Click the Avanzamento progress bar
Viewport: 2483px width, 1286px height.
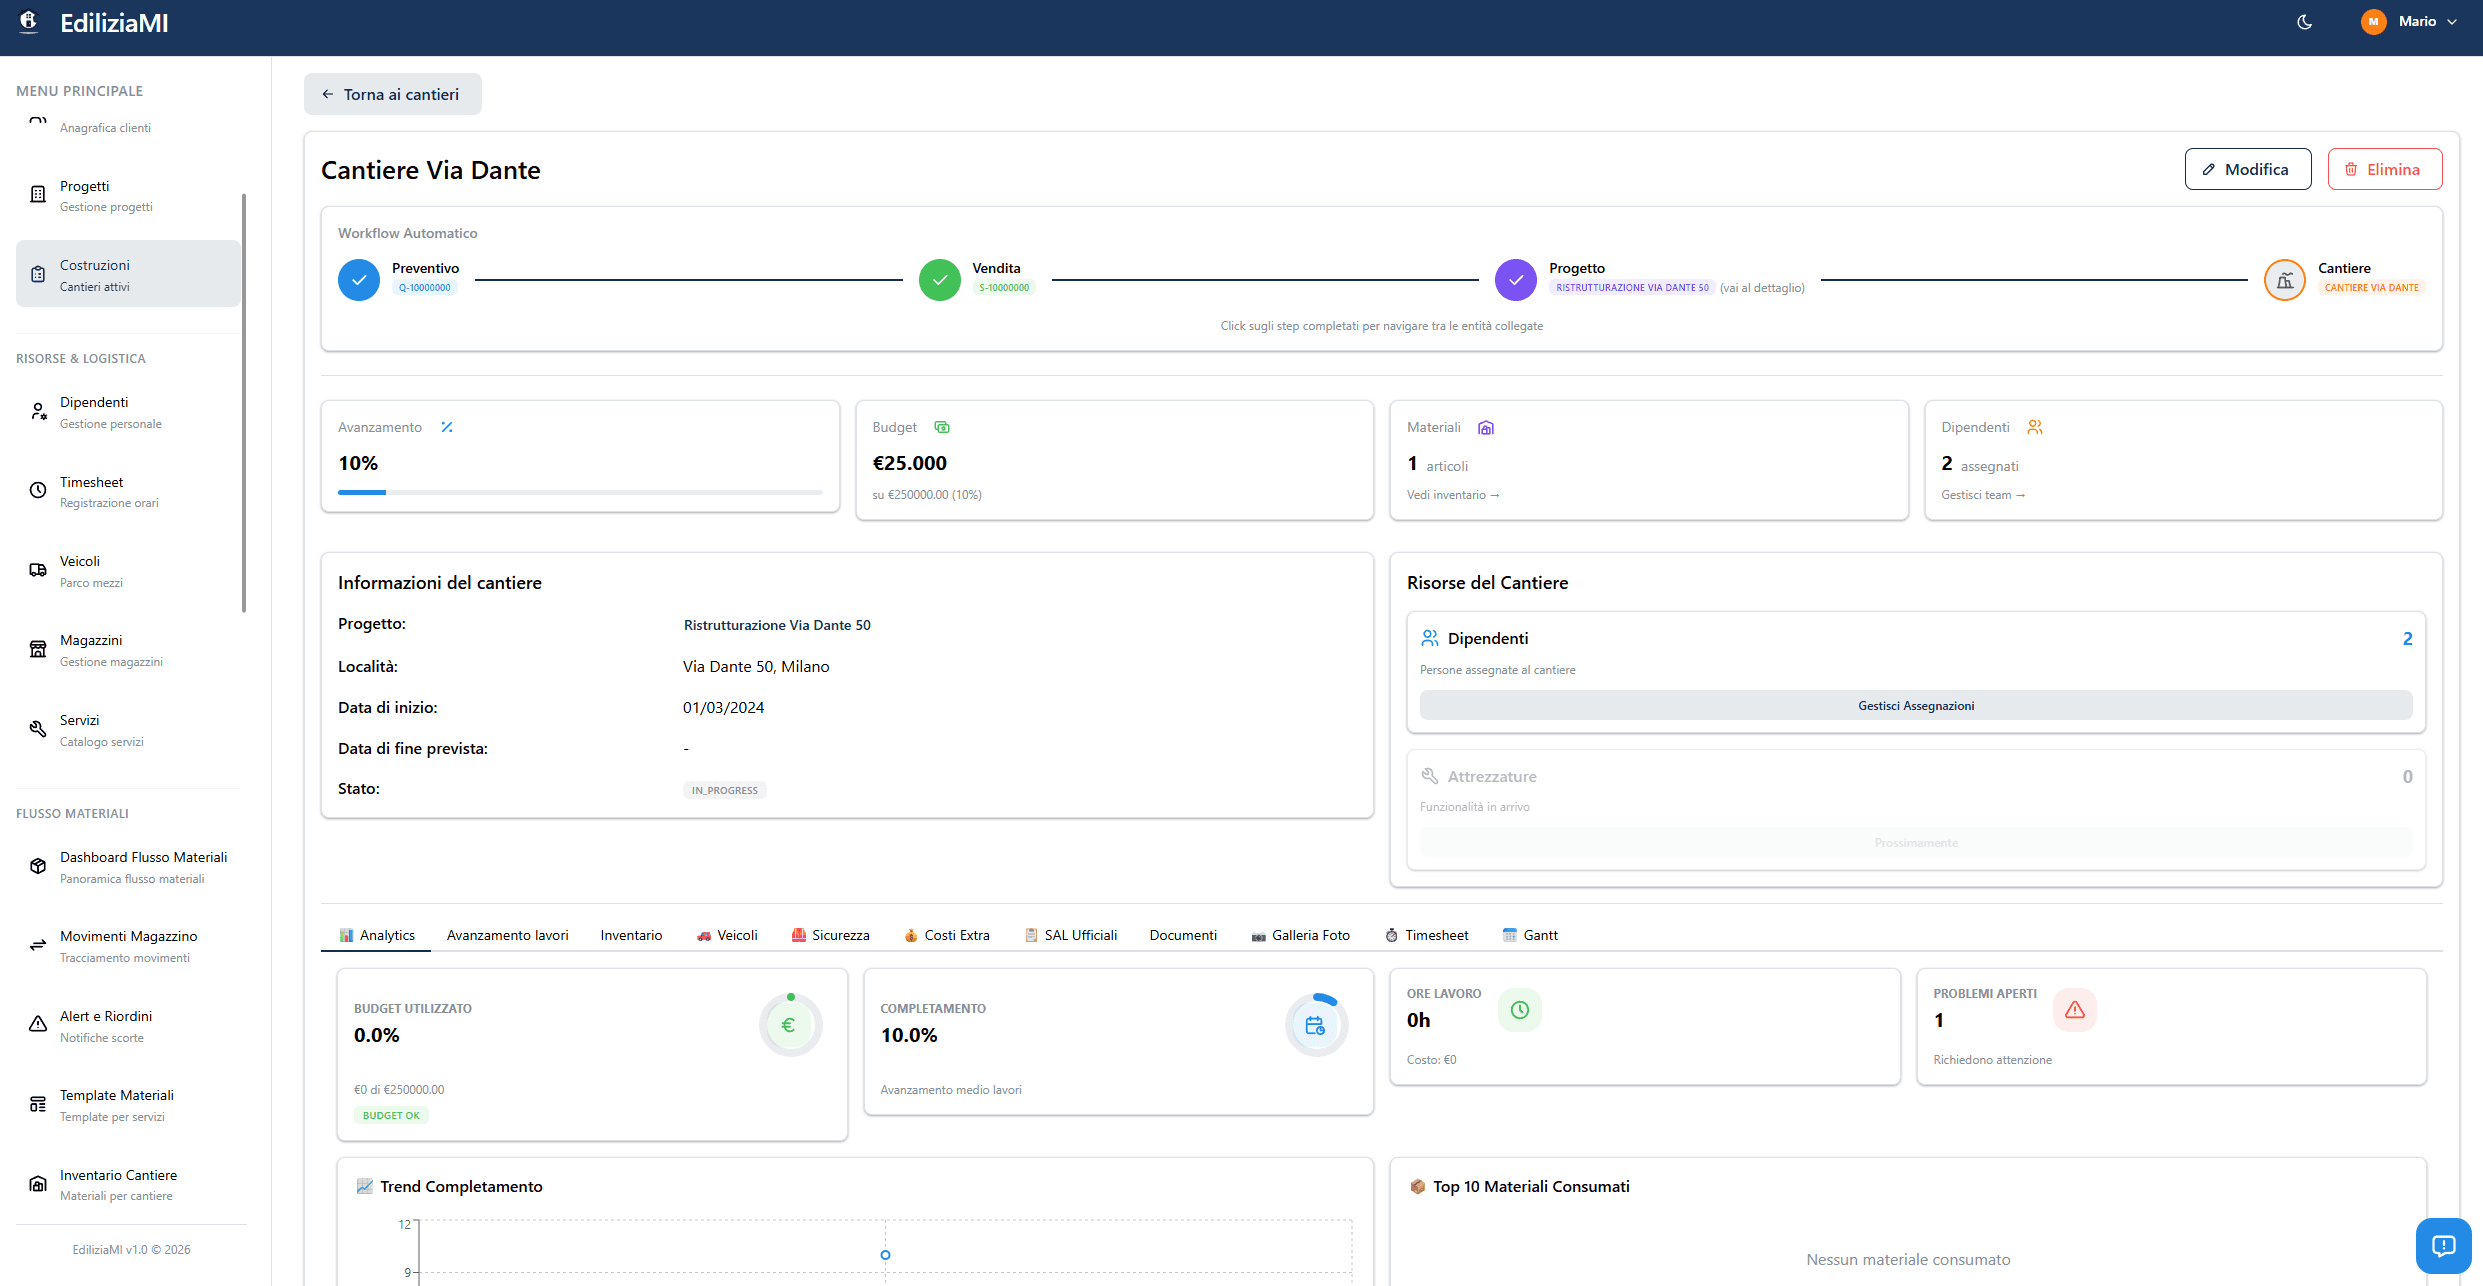tap(580, 492)
